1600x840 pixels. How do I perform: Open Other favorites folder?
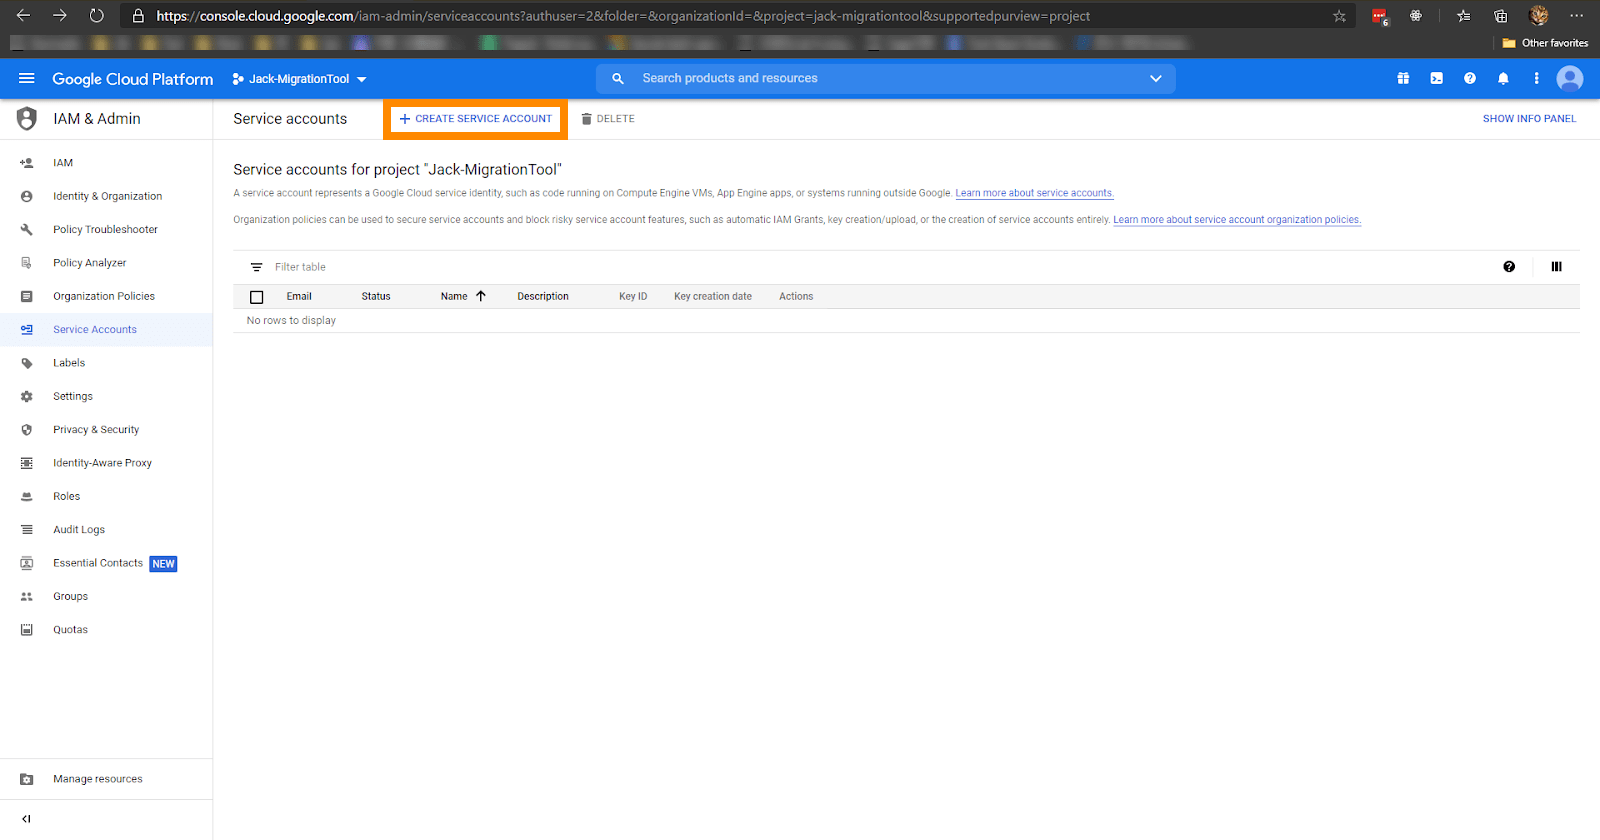click(x=1545, y=43)
